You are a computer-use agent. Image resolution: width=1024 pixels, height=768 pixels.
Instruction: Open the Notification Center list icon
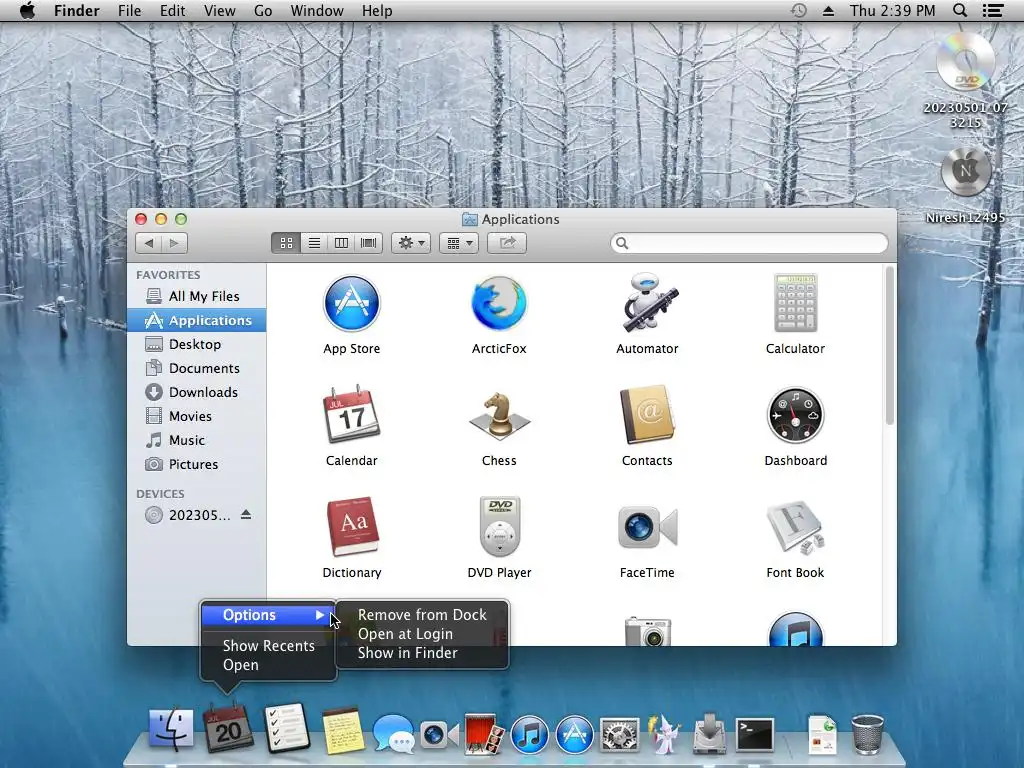point(993,10)
